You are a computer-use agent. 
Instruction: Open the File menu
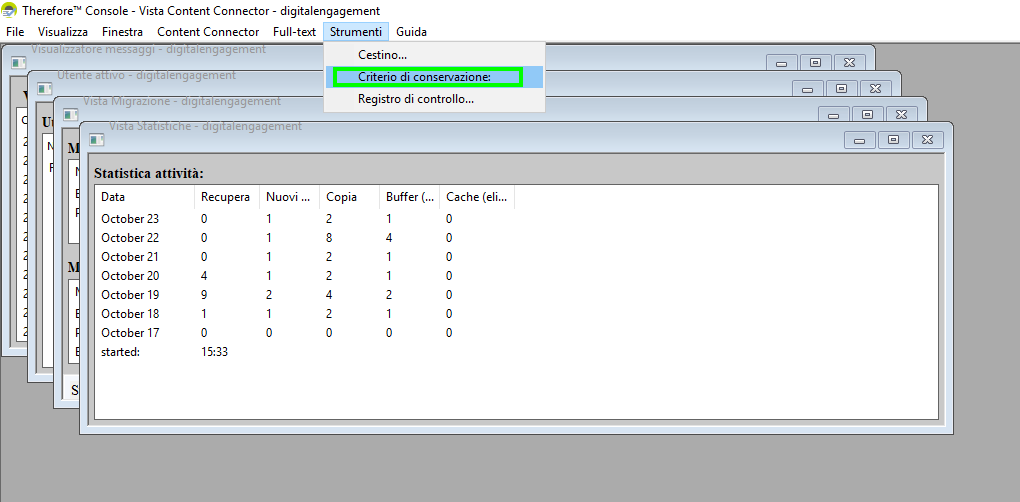15,32
